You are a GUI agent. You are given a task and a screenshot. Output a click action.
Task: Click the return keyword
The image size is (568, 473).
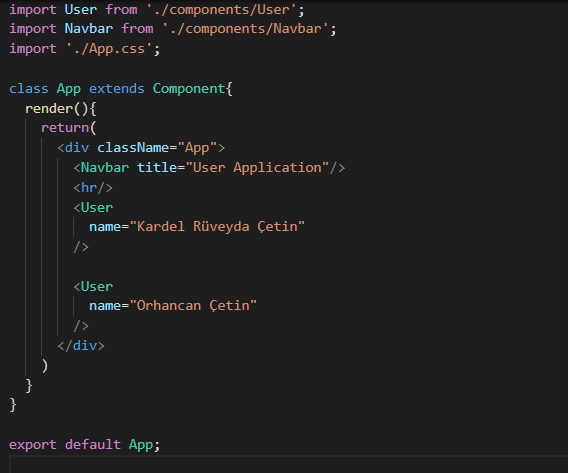[65, 128]
